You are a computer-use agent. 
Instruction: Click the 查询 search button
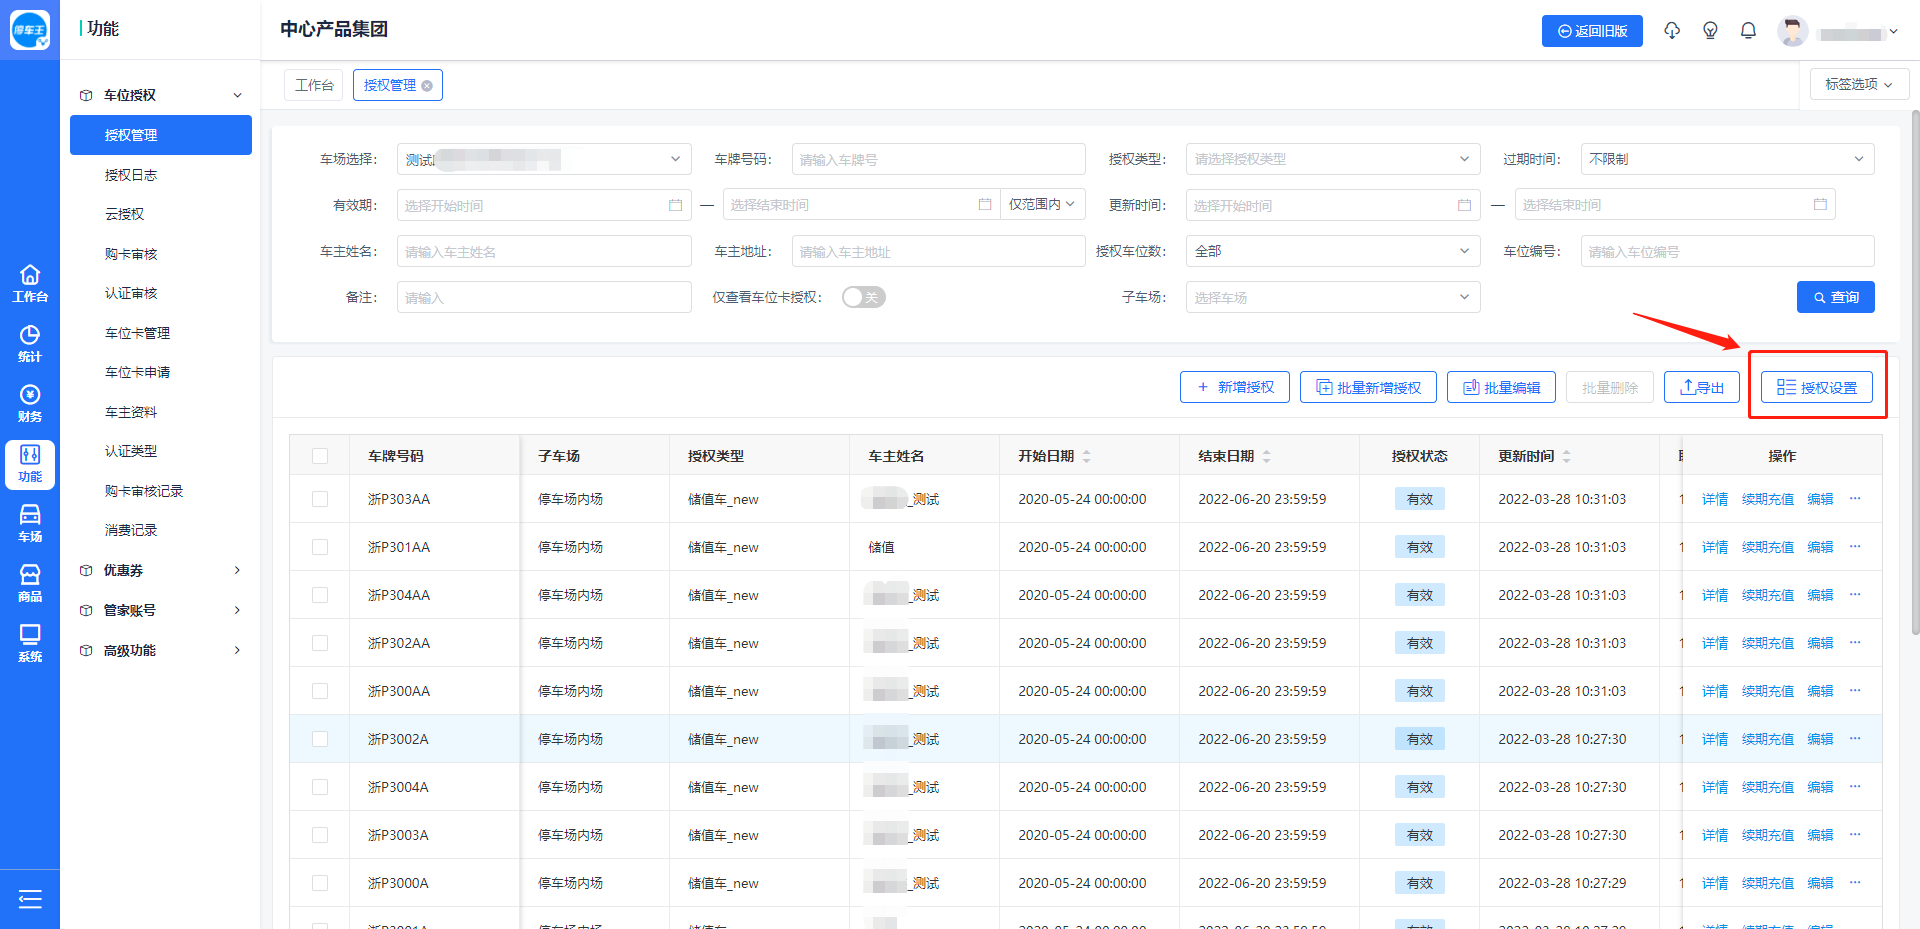(1835, 297)
